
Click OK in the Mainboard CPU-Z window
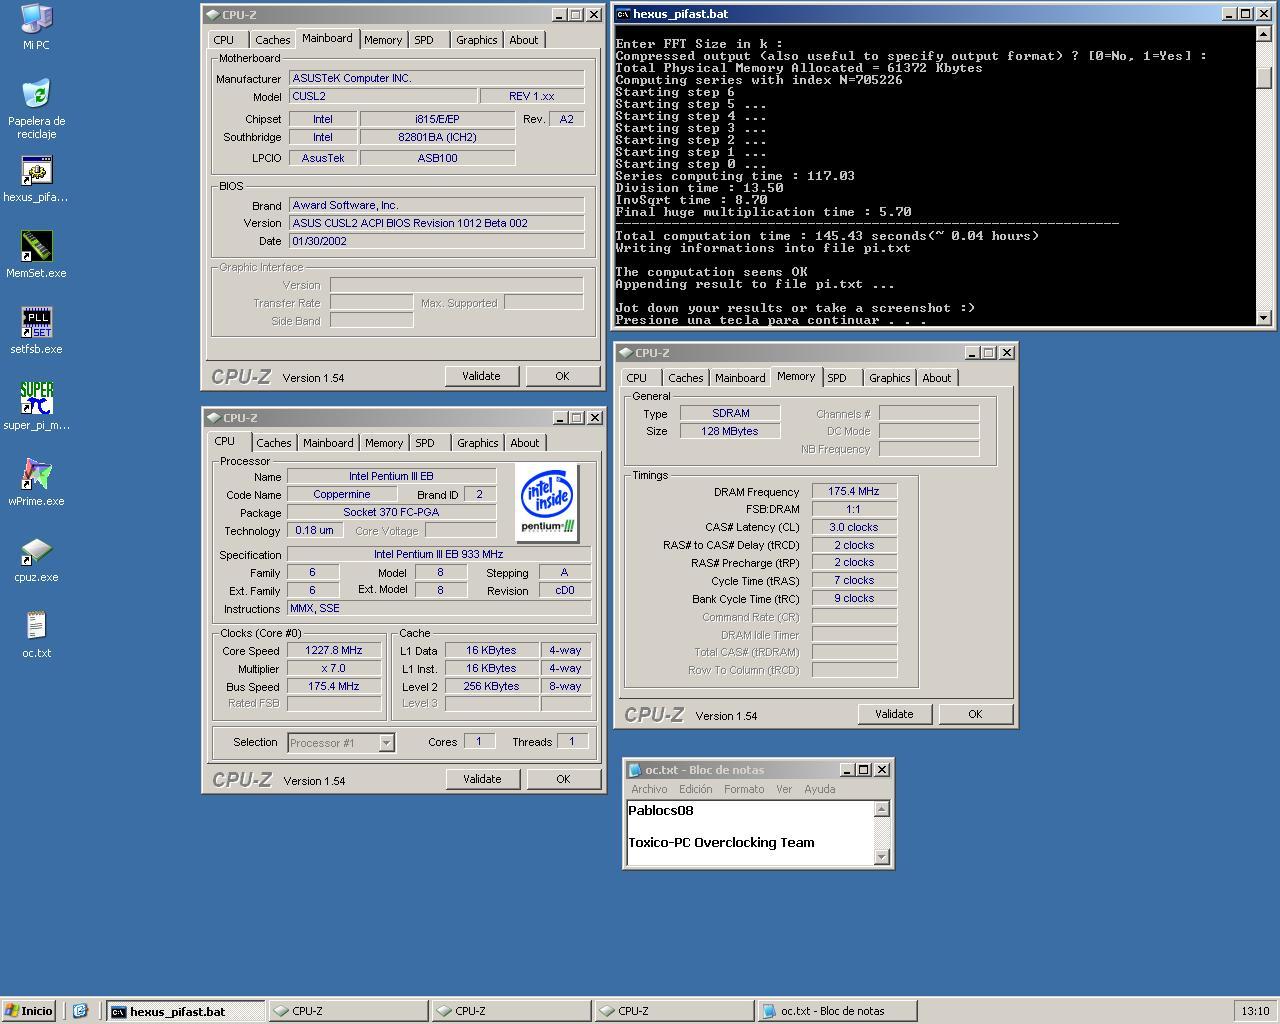tap(562, 376)
